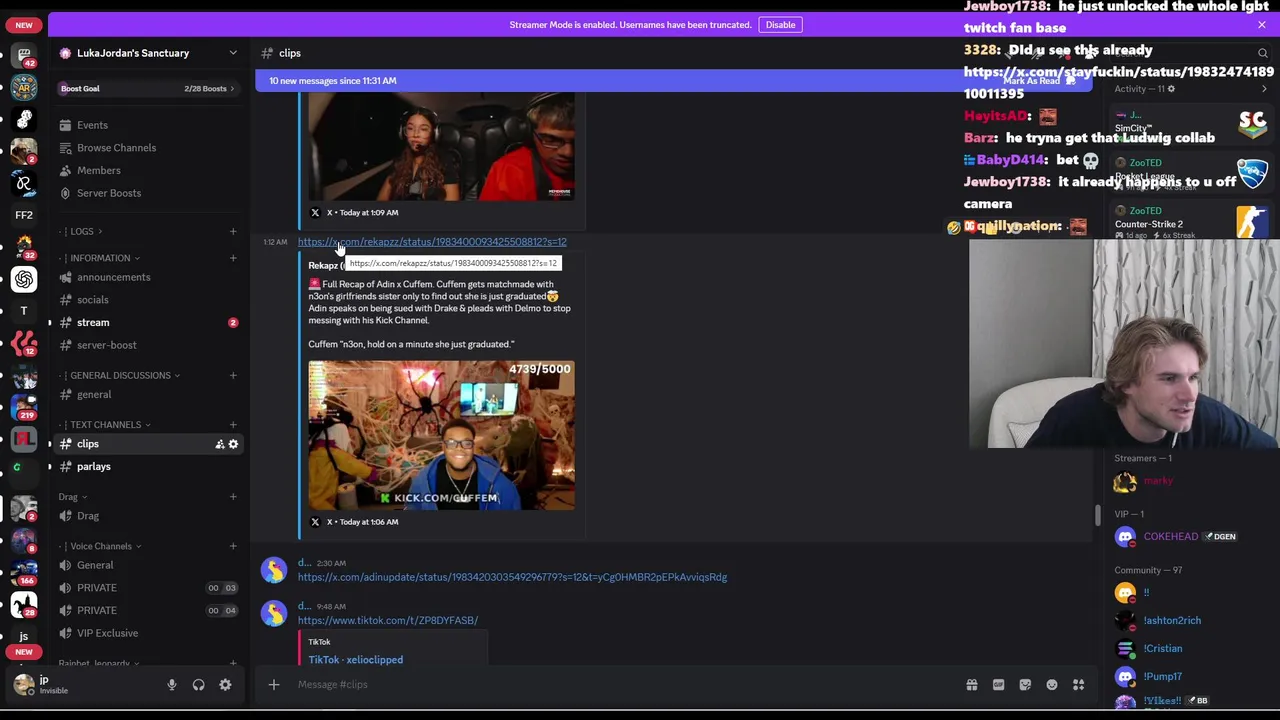Open the adinupdate x.com status link

point(512,577)
